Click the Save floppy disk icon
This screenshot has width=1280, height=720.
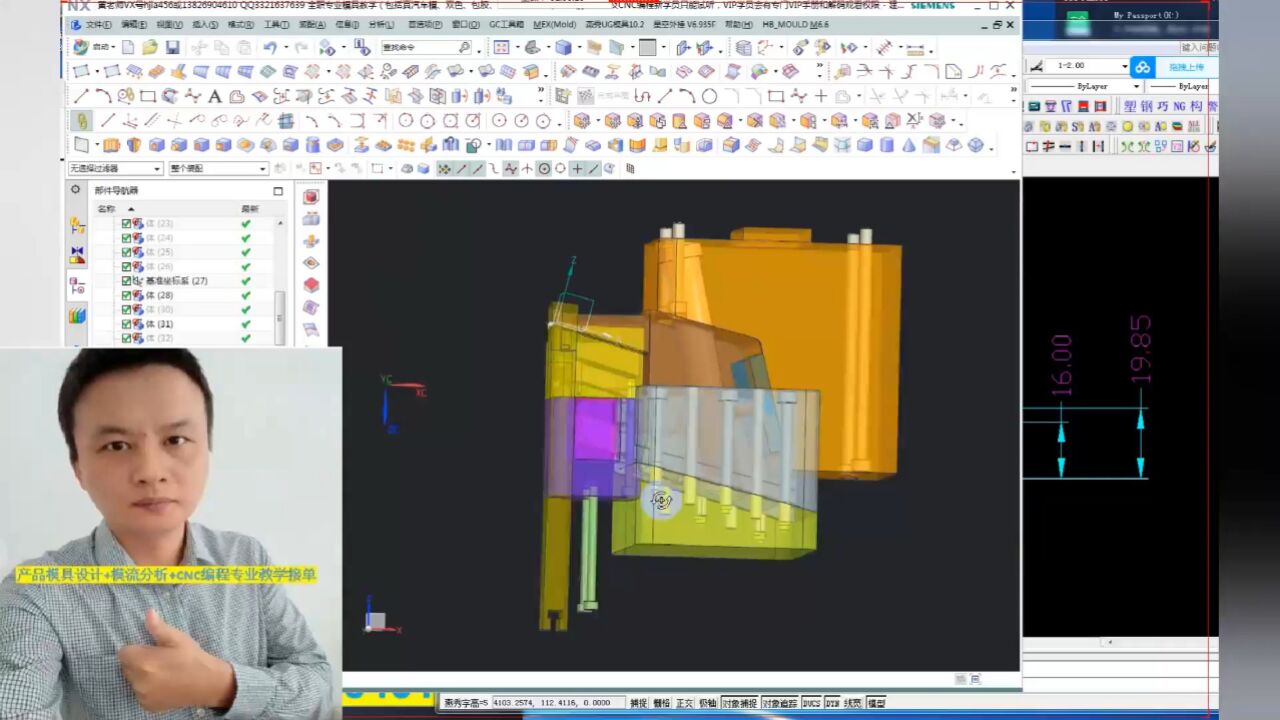pyautogui.click(x=172, y=47)
